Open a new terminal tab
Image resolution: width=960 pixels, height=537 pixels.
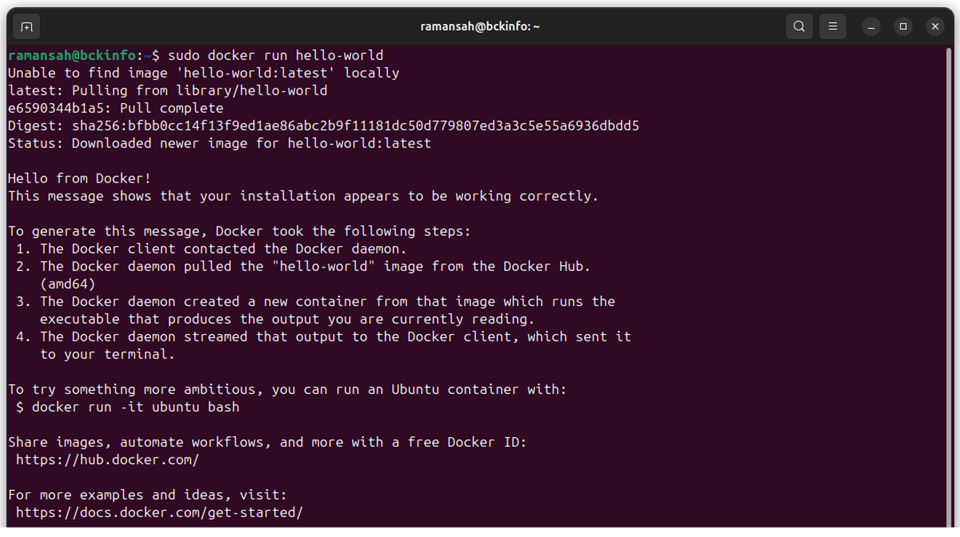pyautogui.click(x=26, y=26)
